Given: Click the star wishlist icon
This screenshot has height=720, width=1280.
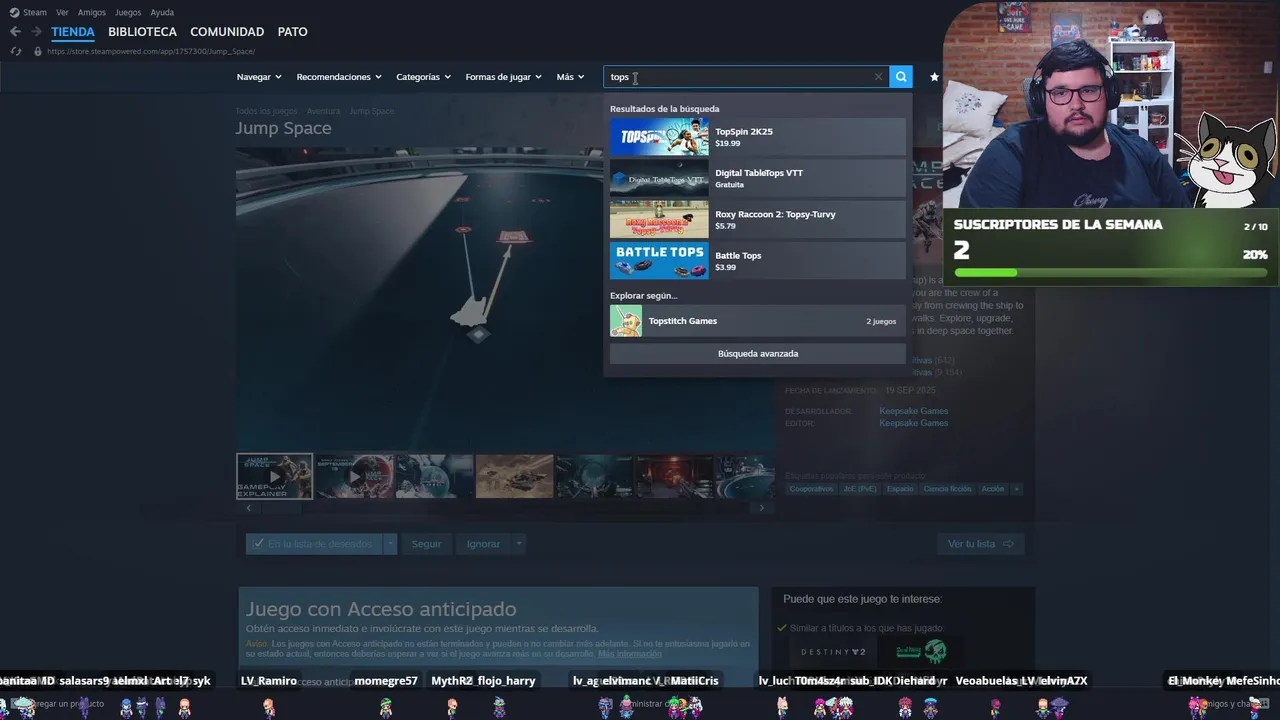Looking at the screenshot, I should coord(934,77).
